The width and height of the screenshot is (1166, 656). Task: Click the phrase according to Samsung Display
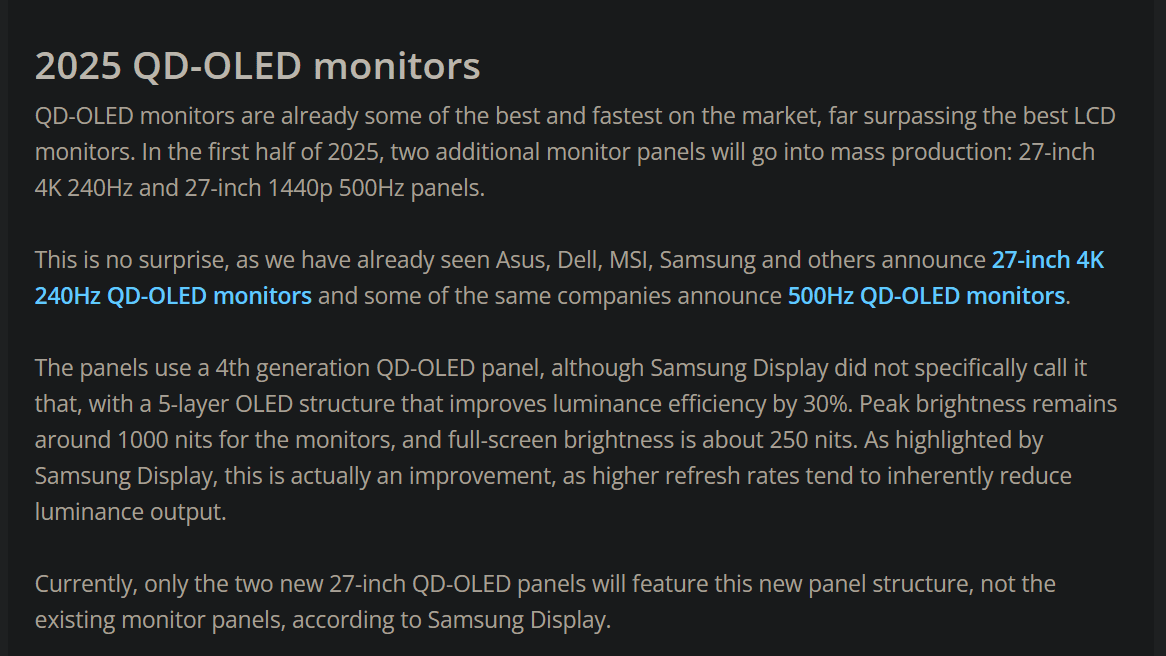(x=449, y=620)
